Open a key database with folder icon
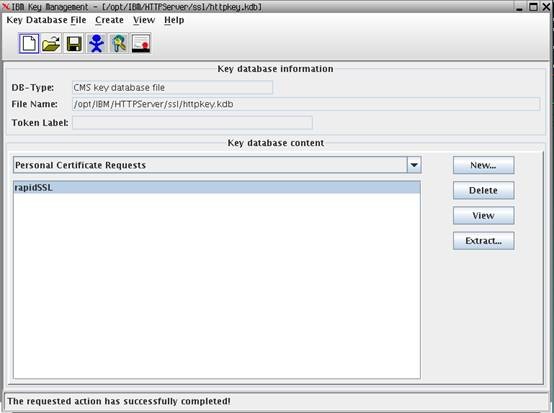The height and width of the screenshot is (413, 554). click(51, 43)
